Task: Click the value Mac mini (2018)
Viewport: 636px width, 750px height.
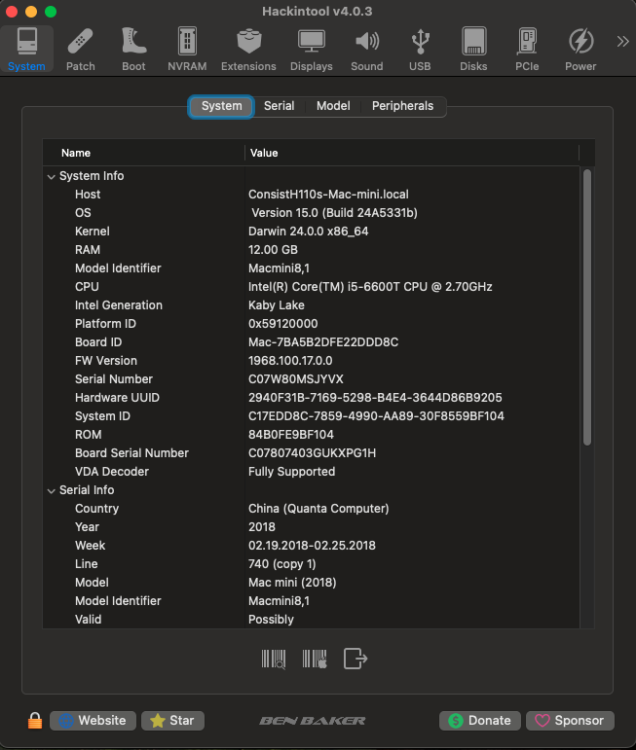Action: click(292, 583)
